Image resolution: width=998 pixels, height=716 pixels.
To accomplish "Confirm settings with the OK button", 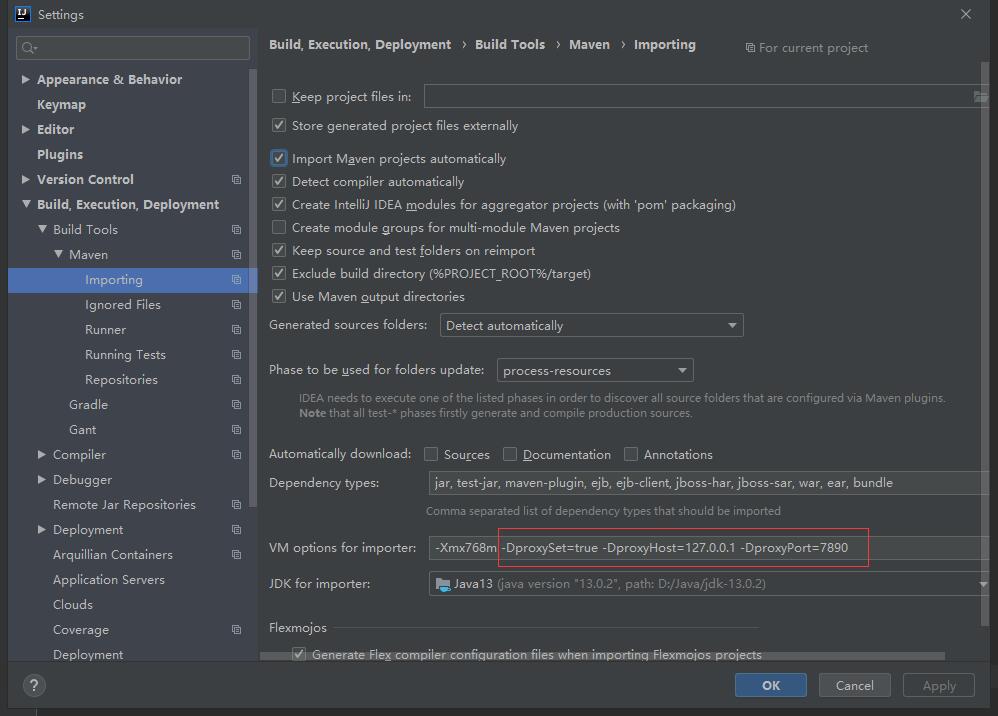I will coord(771,685).
